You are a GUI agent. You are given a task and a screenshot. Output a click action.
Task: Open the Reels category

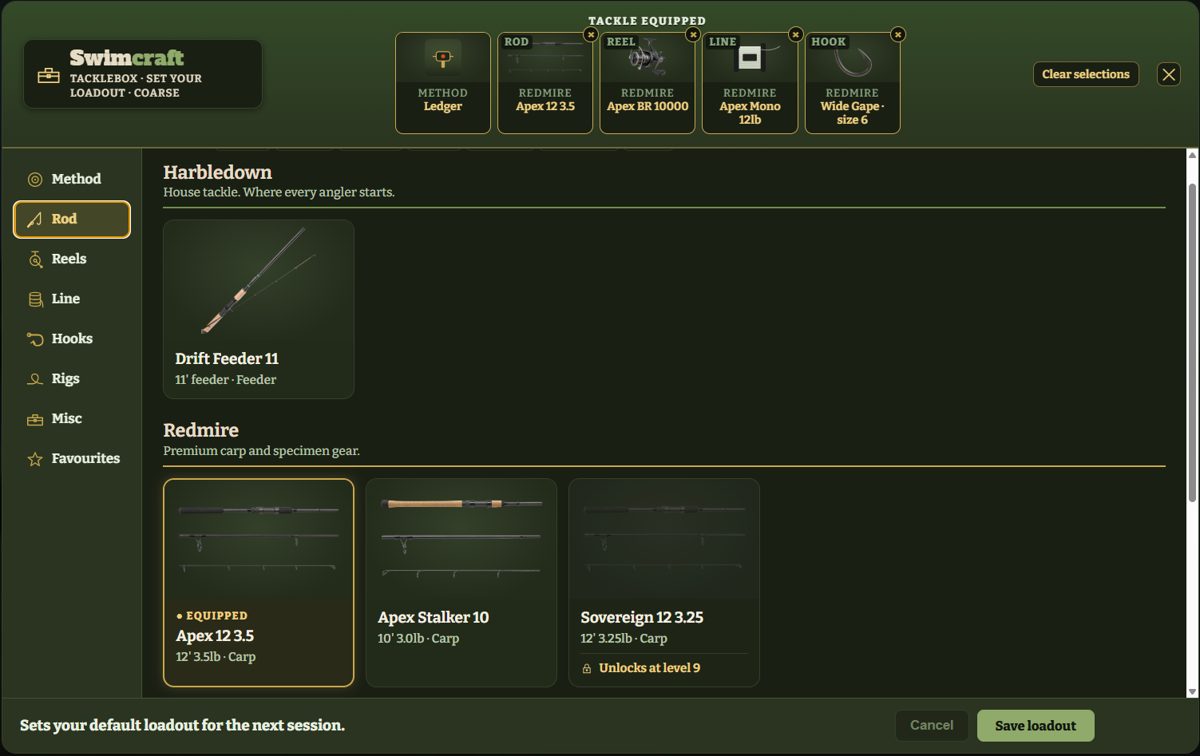point(72,259)
